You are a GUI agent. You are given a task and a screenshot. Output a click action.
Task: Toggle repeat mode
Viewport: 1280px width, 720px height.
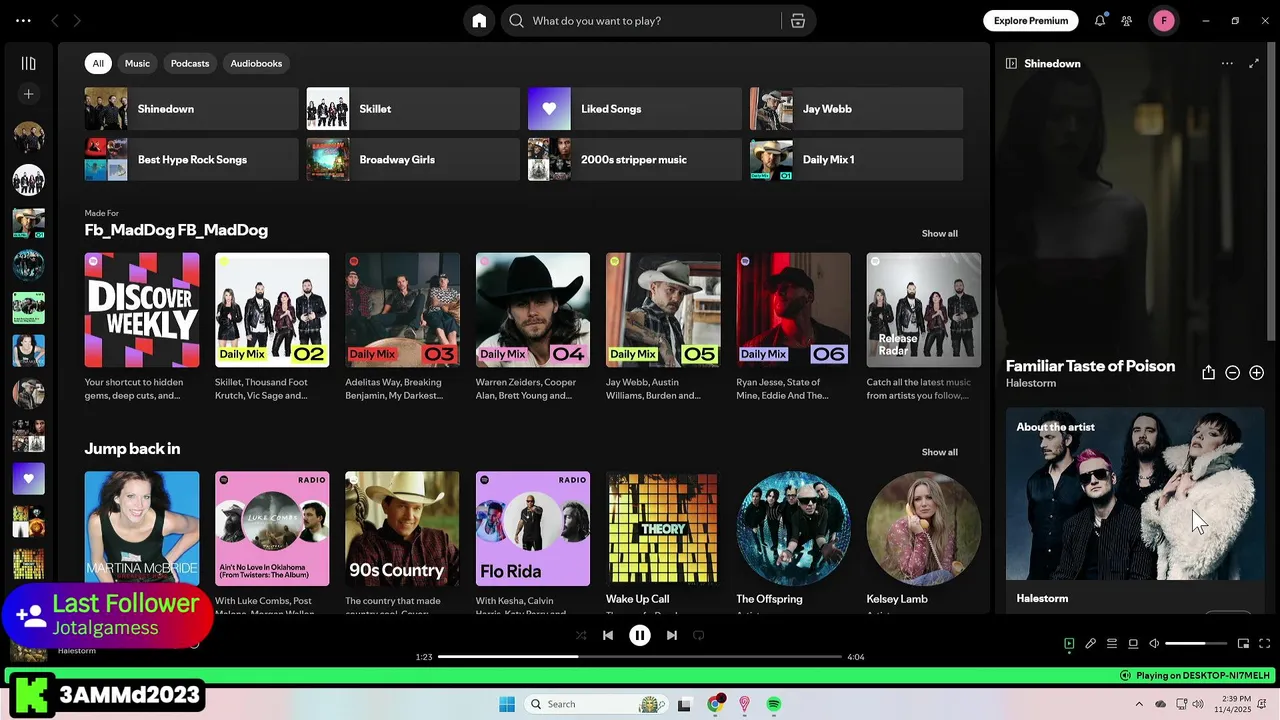699,635
